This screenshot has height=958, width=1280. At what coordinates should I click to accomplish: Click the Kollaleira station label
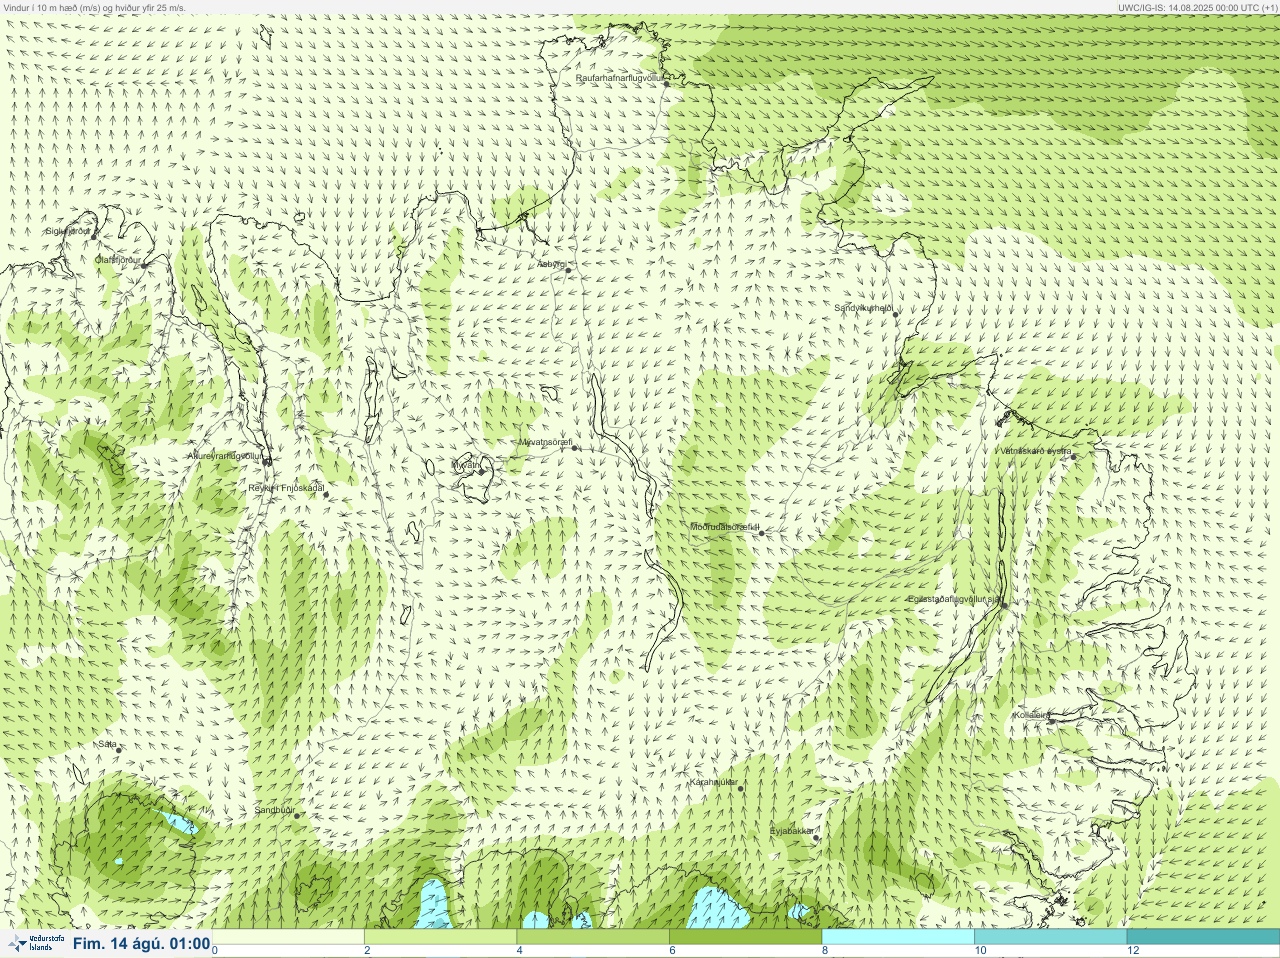(1031, 715)
